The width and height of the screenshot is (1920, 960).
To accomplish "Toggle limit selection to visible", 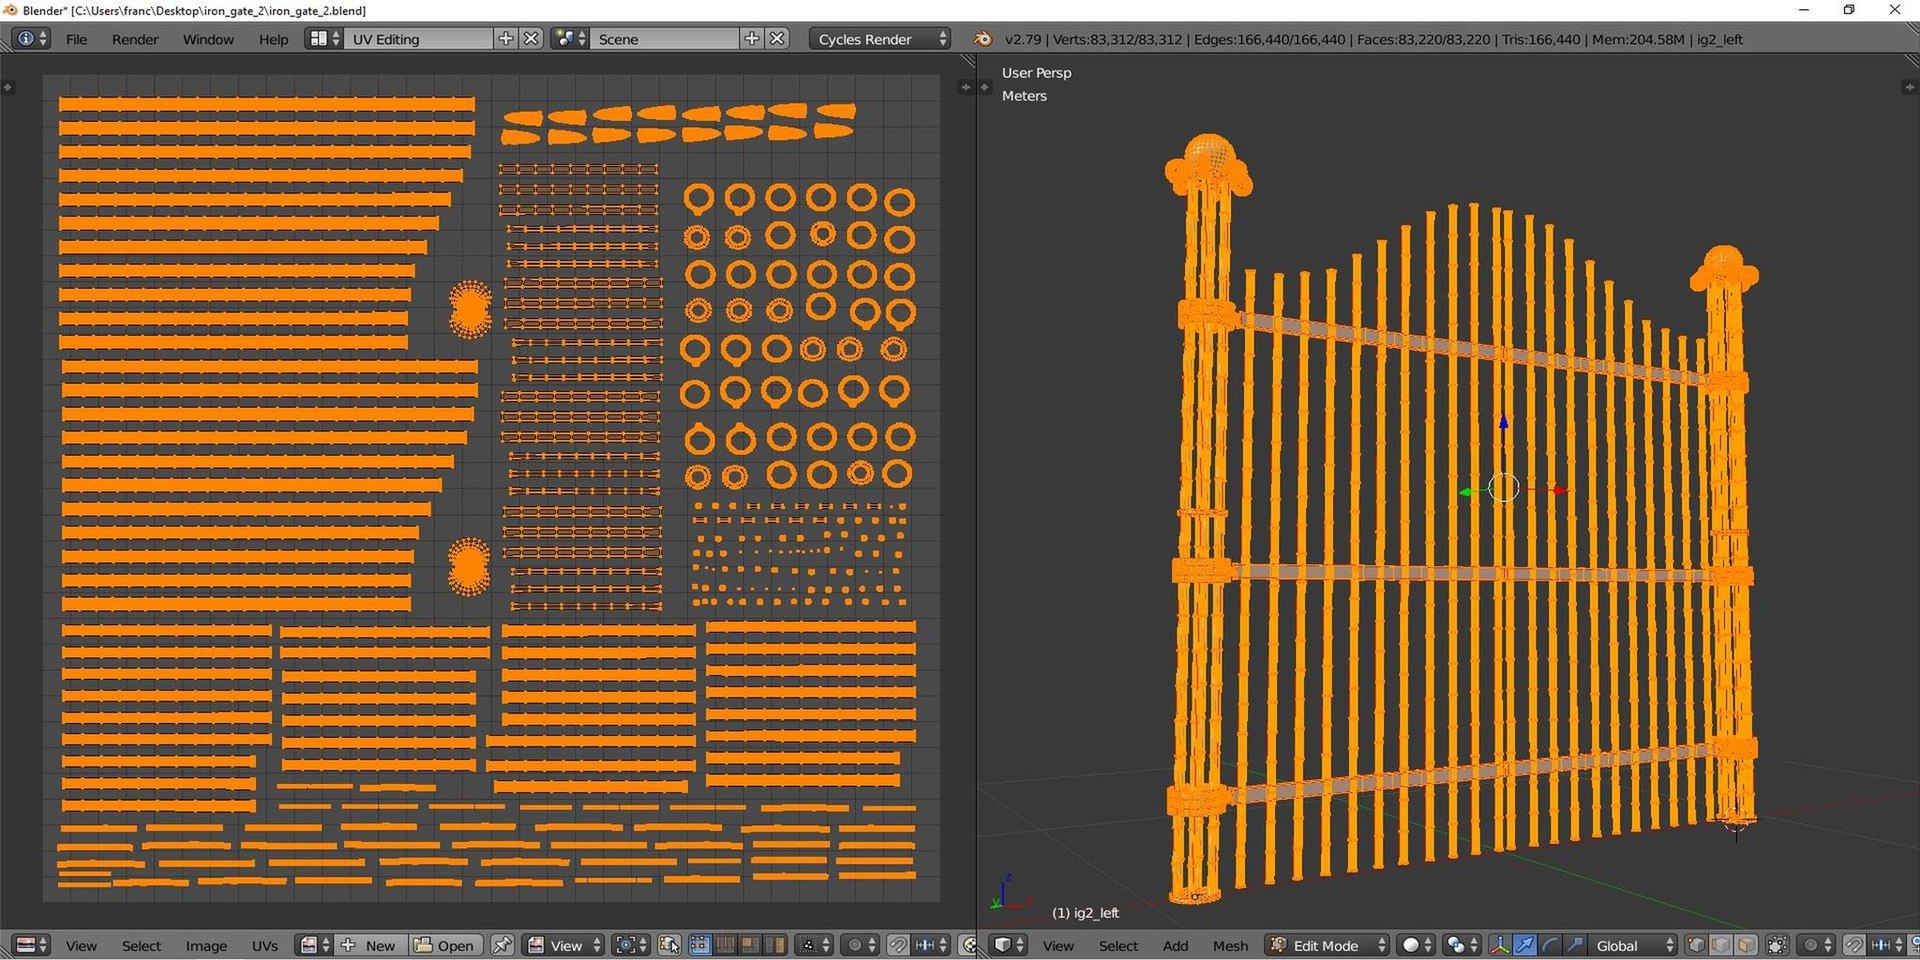I will (x=1777, y=945).
